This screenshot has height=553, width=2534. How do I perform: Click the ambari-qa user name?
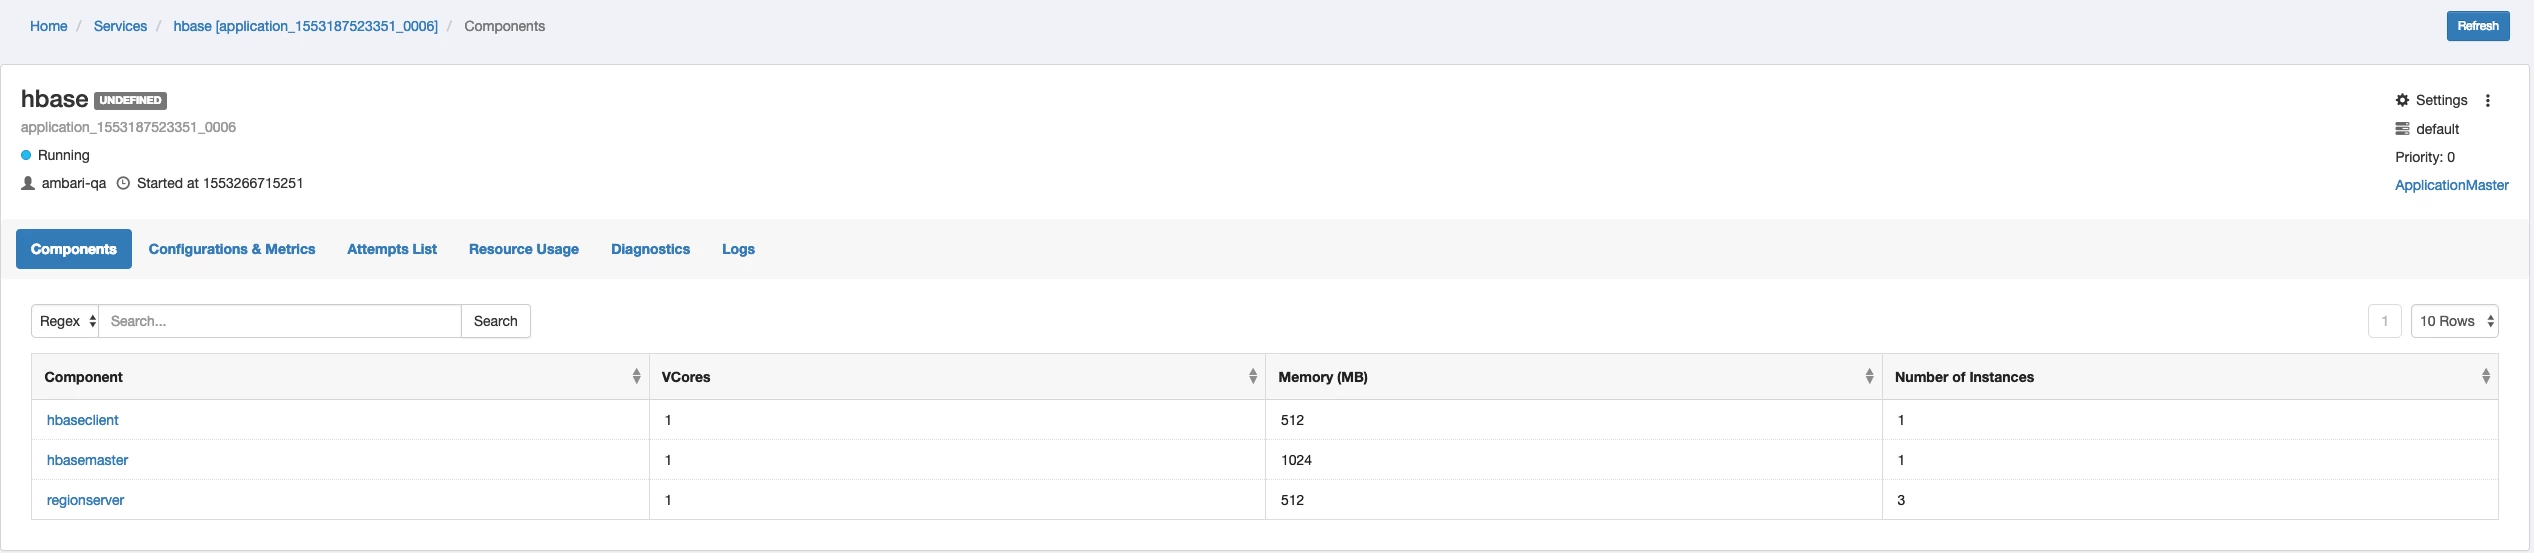pos(74,183)
